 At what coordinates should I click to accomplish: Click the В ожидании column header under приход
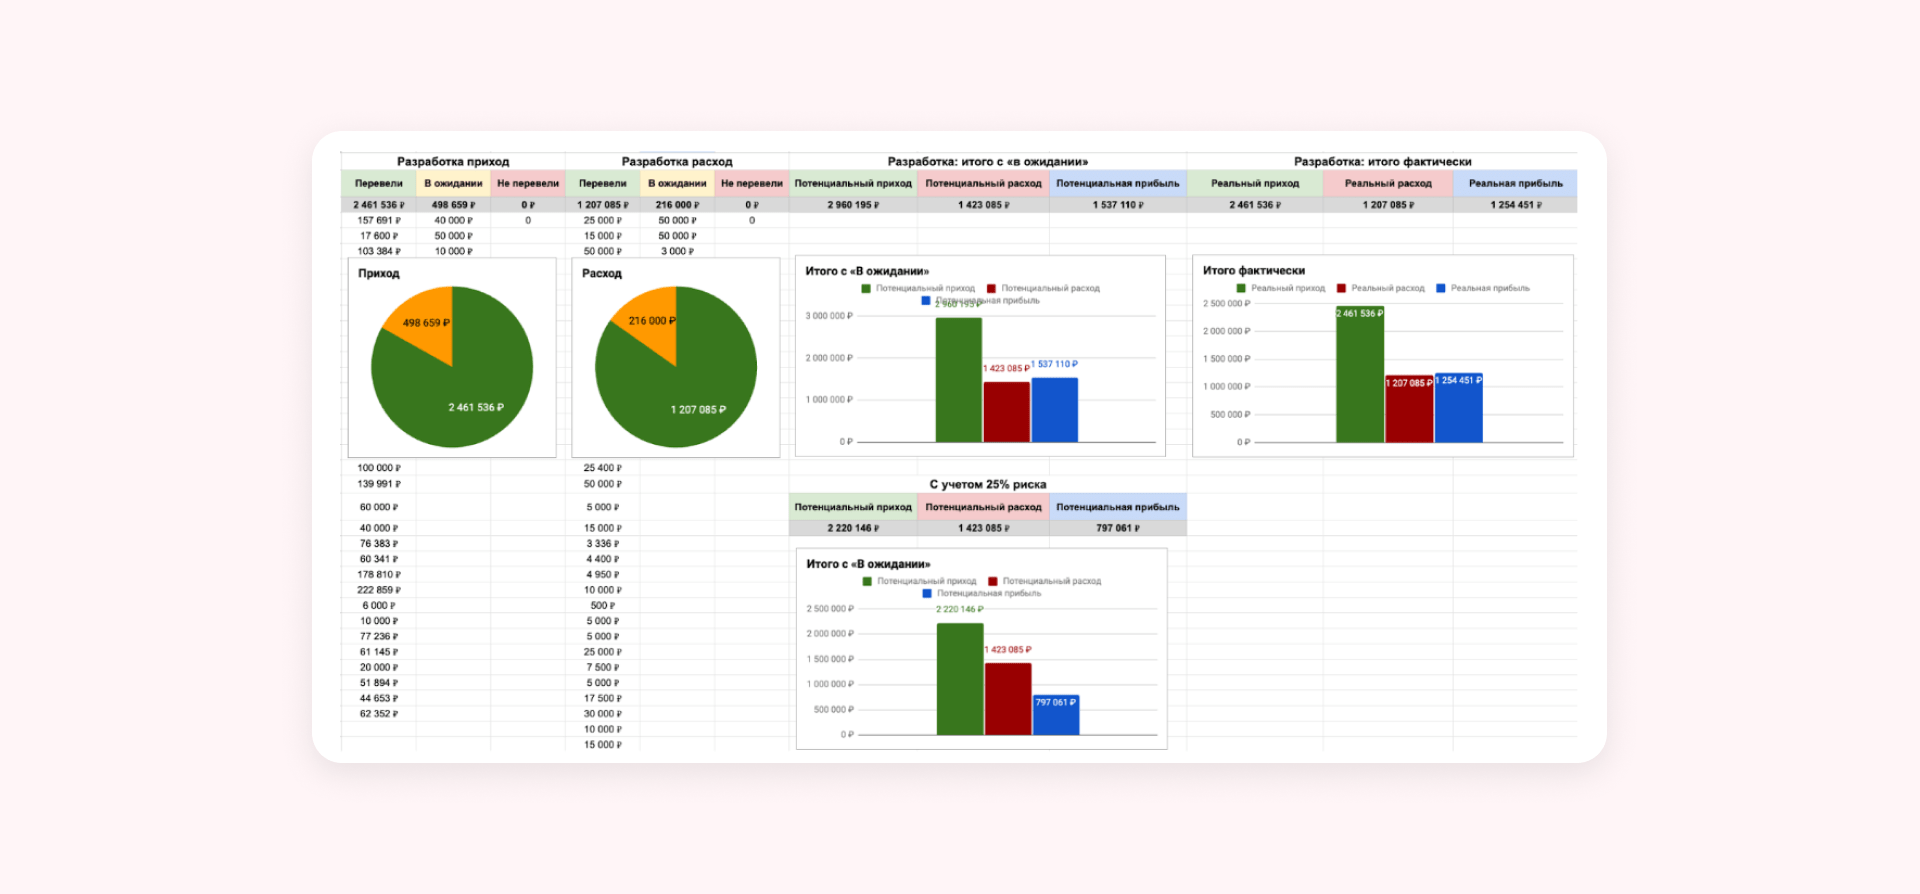click(453, 183)
